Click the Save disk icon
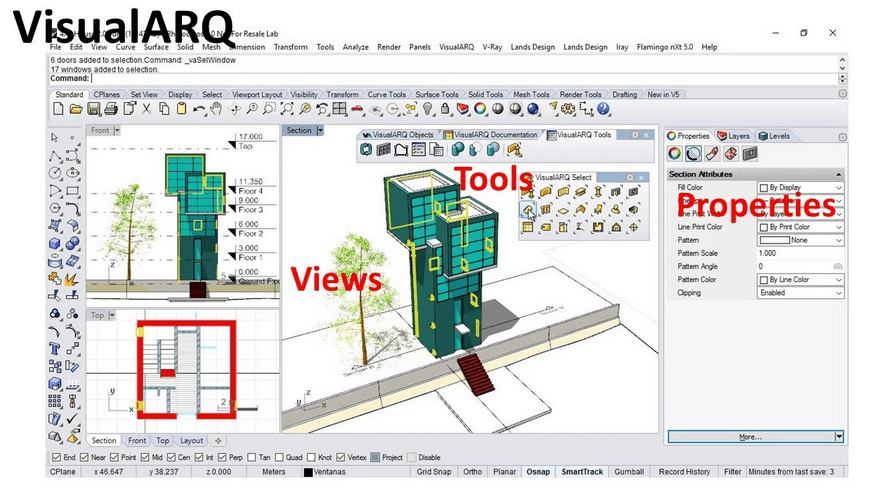Image resolution: width=874 pixels, height=489 pixels. pyautogui.click(x=94, y=109)
